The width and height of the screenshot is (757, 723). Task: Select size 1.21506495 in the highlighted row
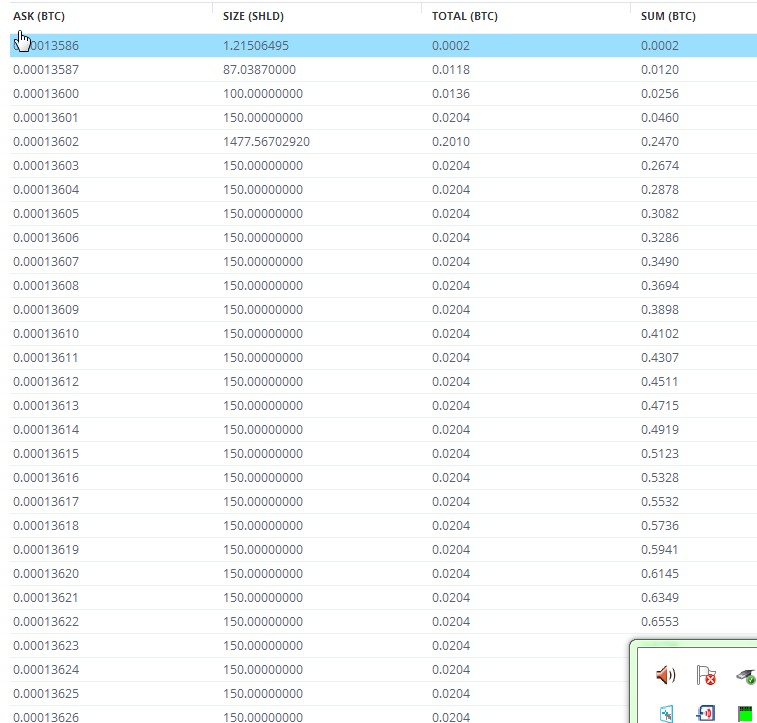(x=256, y=45)
